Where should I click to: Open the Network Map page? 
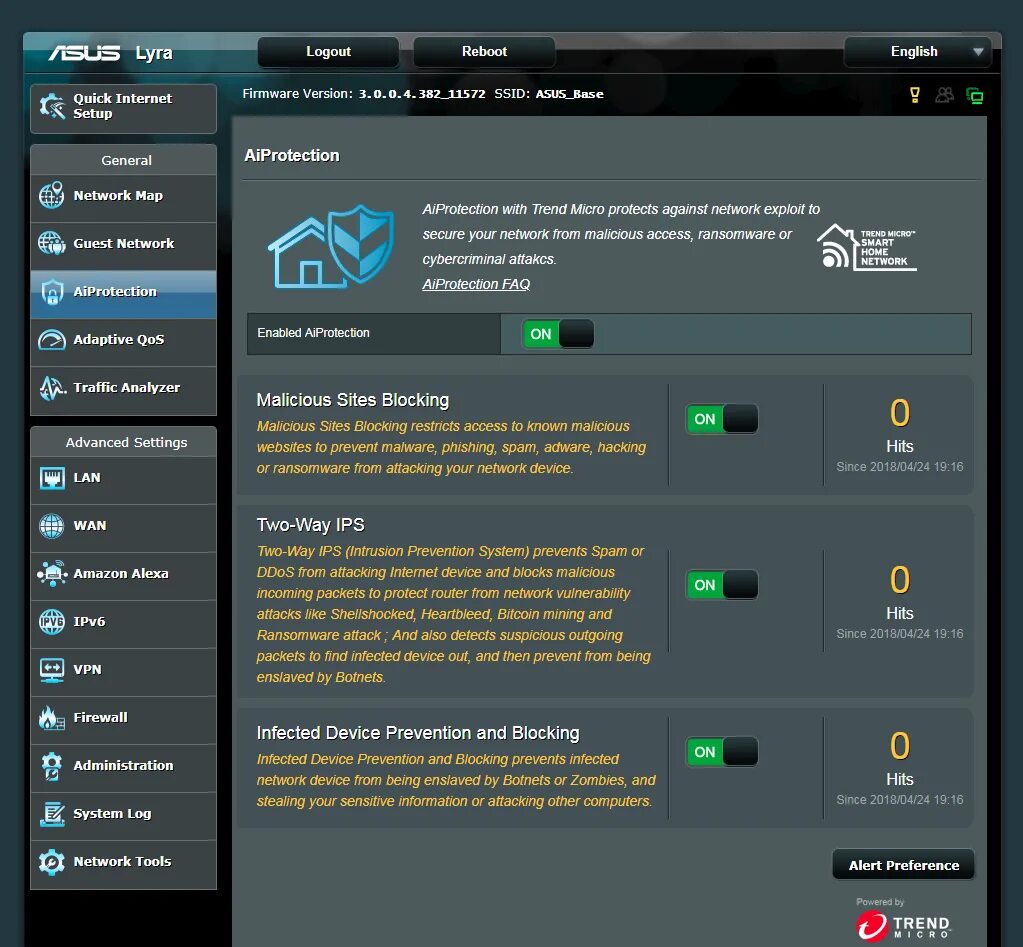click(x=123, y=196)
